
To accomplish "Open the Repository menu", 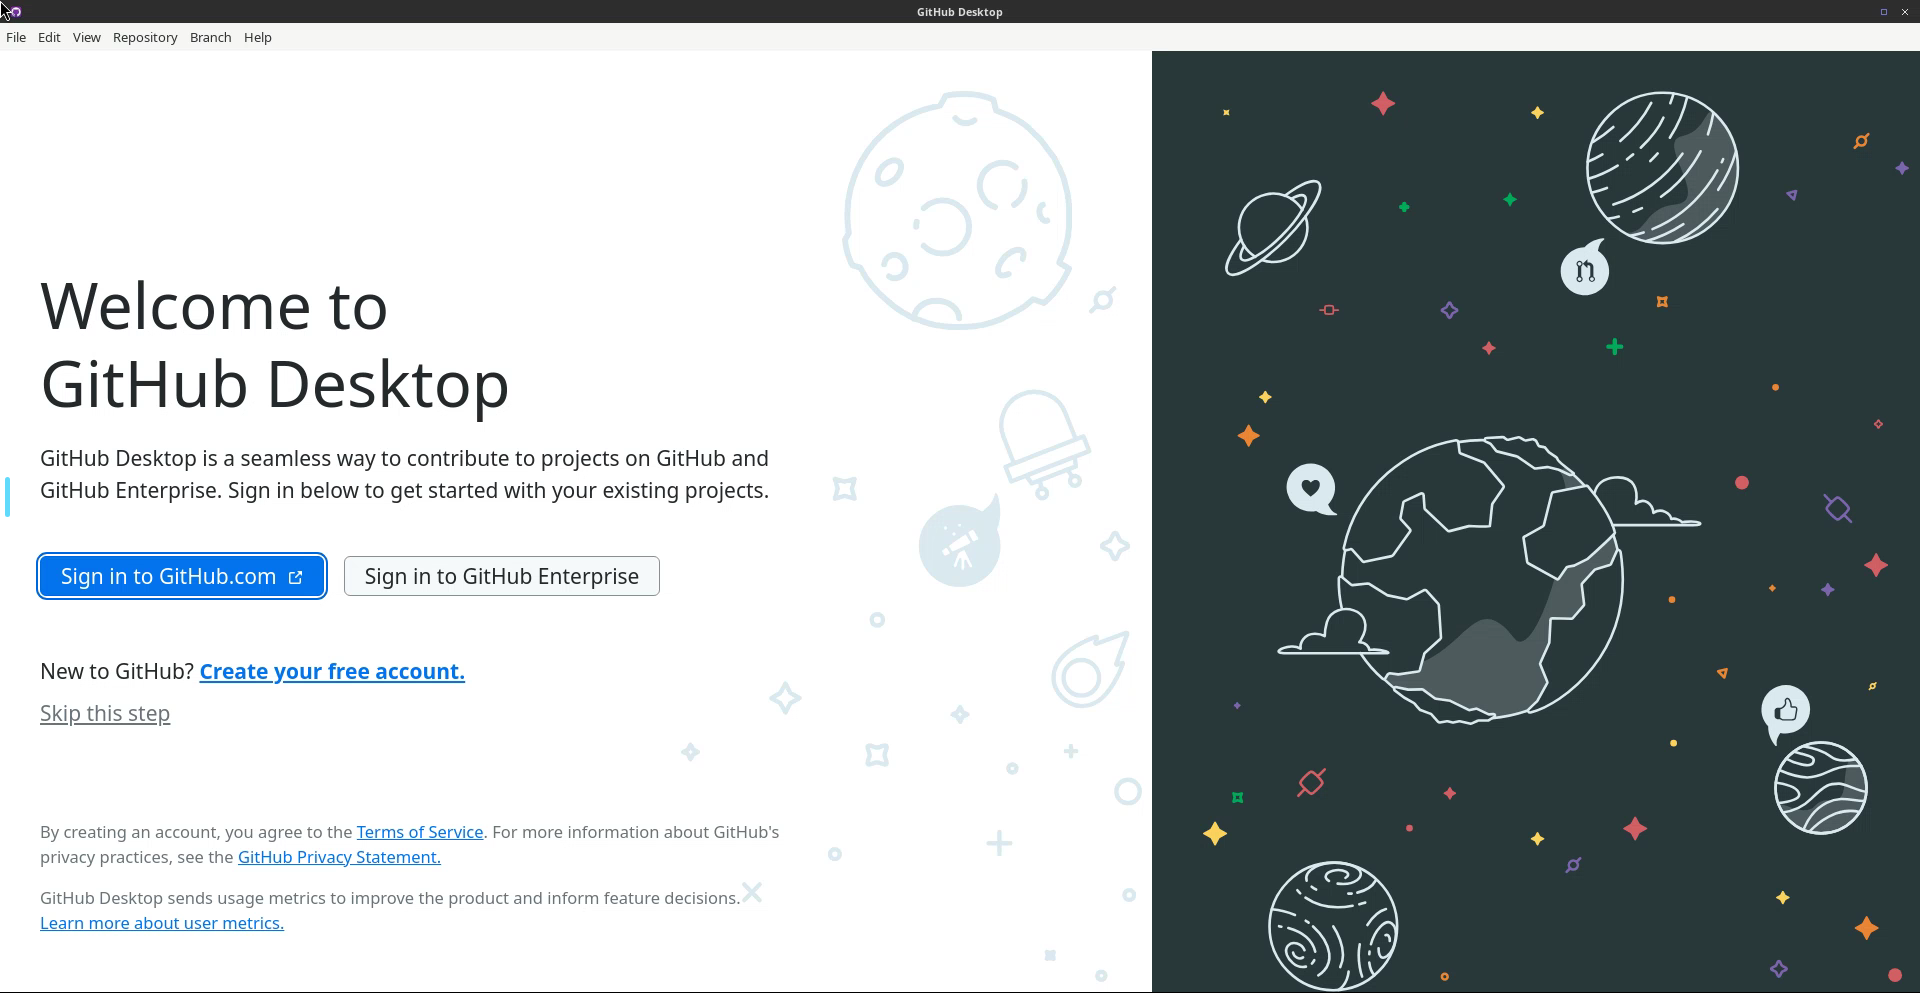I will 145,37.
